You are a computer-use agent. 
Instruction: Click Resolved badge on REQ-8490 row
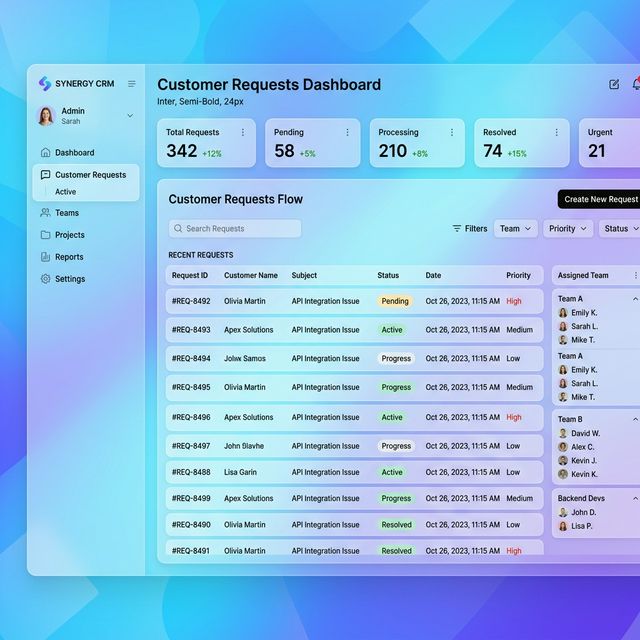[396, 524]
